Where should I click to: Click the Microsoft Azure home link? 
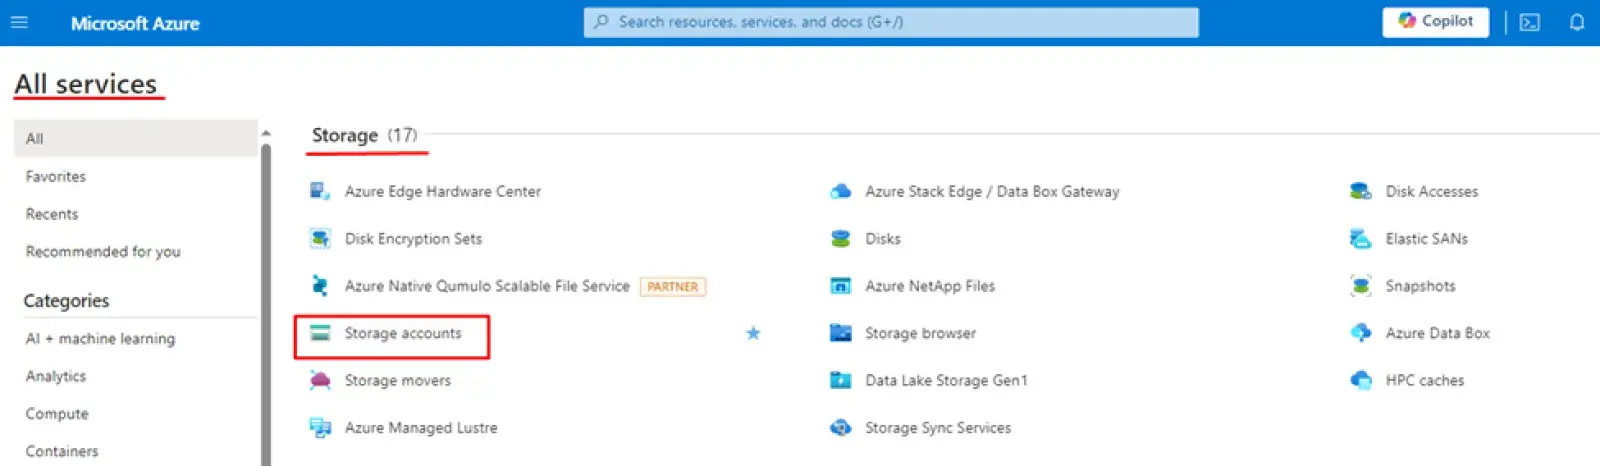pyautogui.click(x=135, y=23)
